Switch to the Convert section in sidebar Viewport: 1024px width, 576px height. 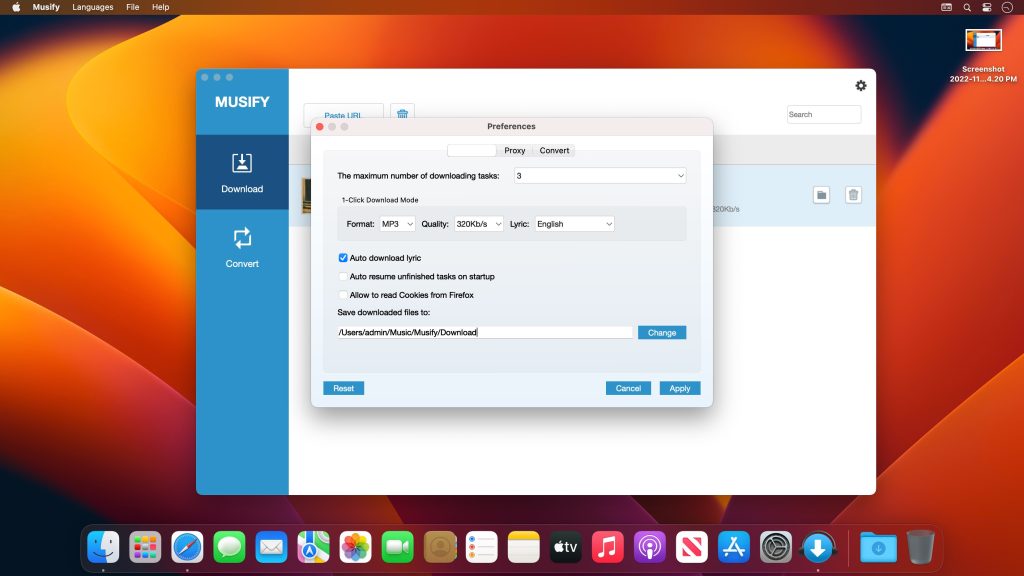tap(241, 247)
